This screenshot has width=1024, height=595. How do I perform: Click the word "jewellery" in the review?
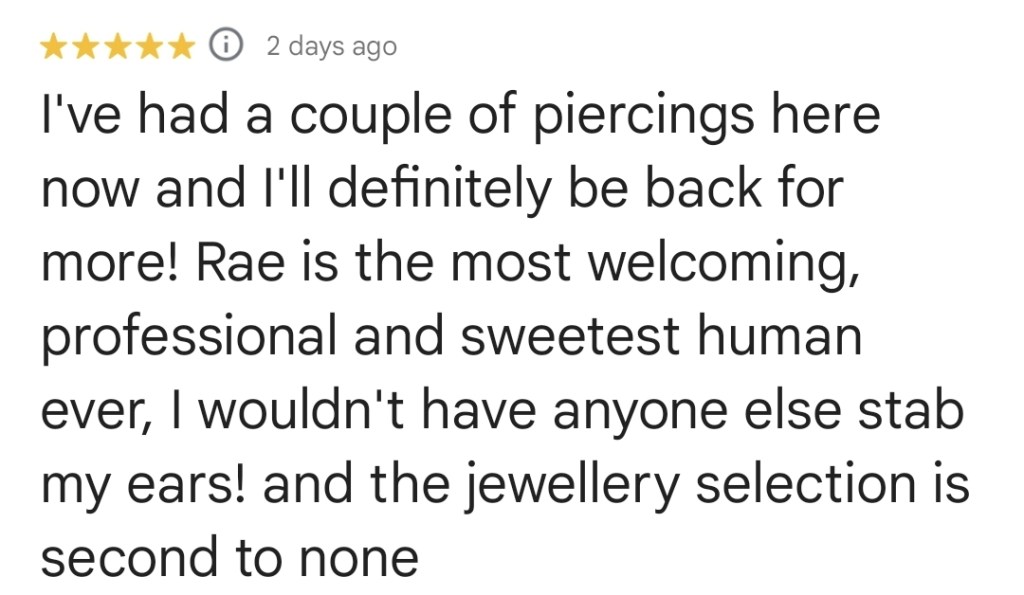(579, 483)
